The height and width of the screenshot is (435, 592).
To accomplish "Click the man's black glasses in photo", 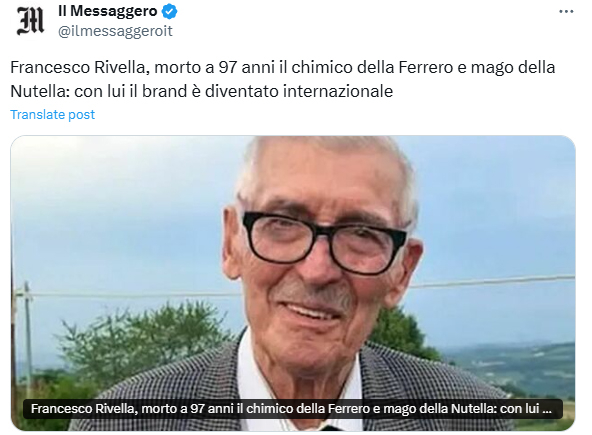I will pyautogui.click(x=324, y=242).
